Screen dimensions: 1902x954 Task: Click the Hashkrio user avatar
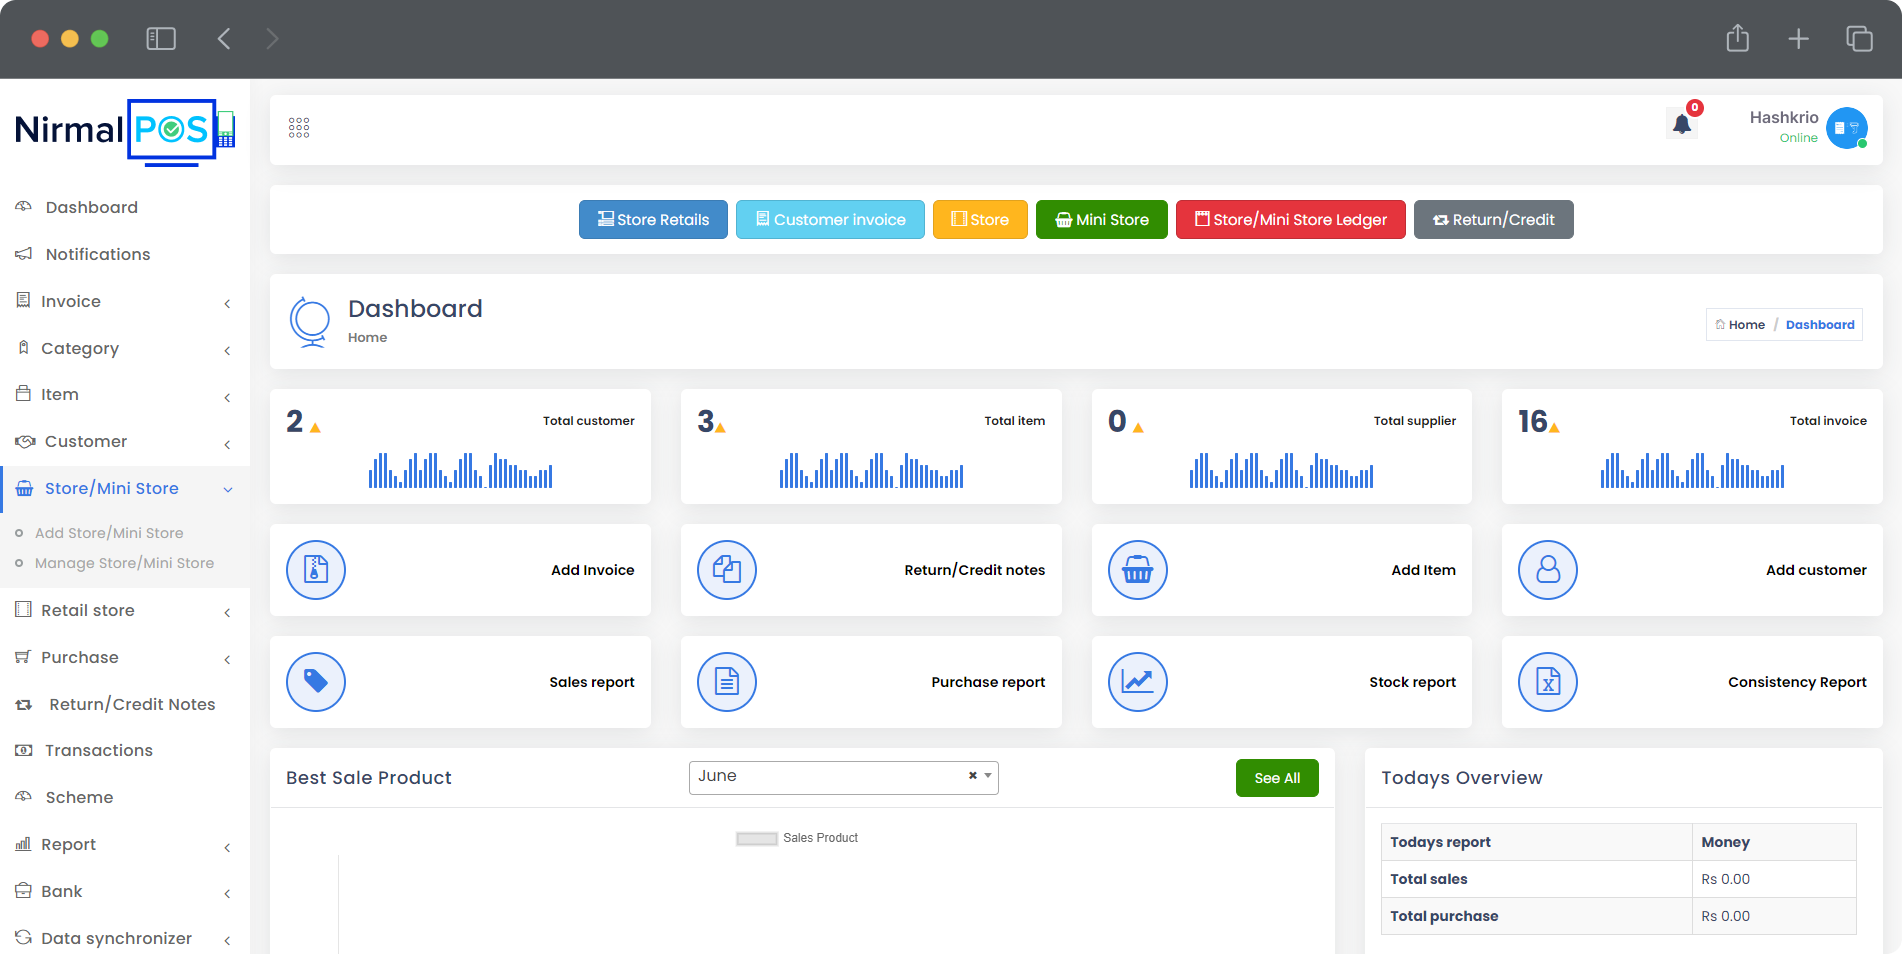[1846, 128]
